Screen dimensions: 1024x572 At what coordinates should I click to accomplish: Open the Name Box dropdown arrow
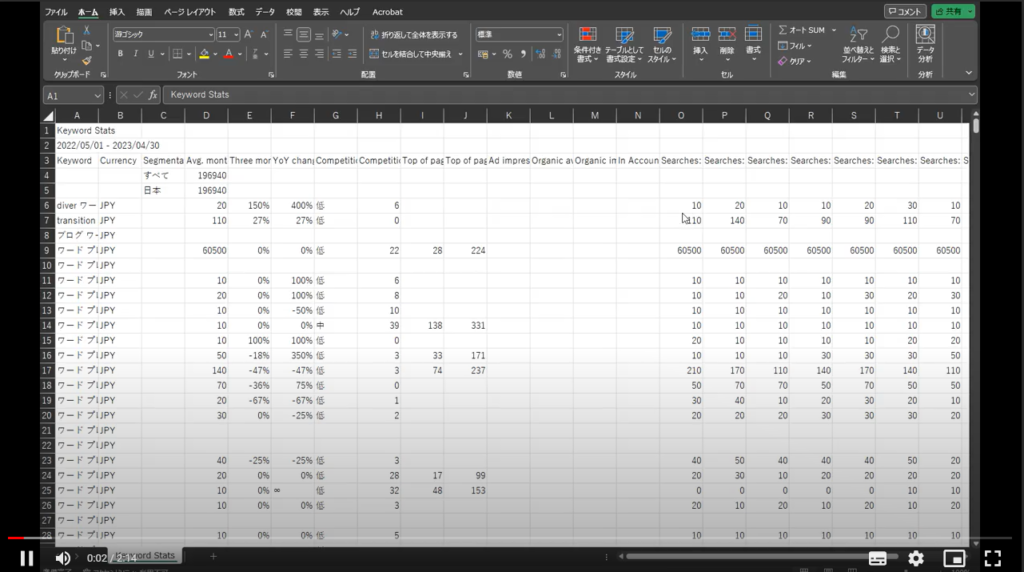pos(98,95)
